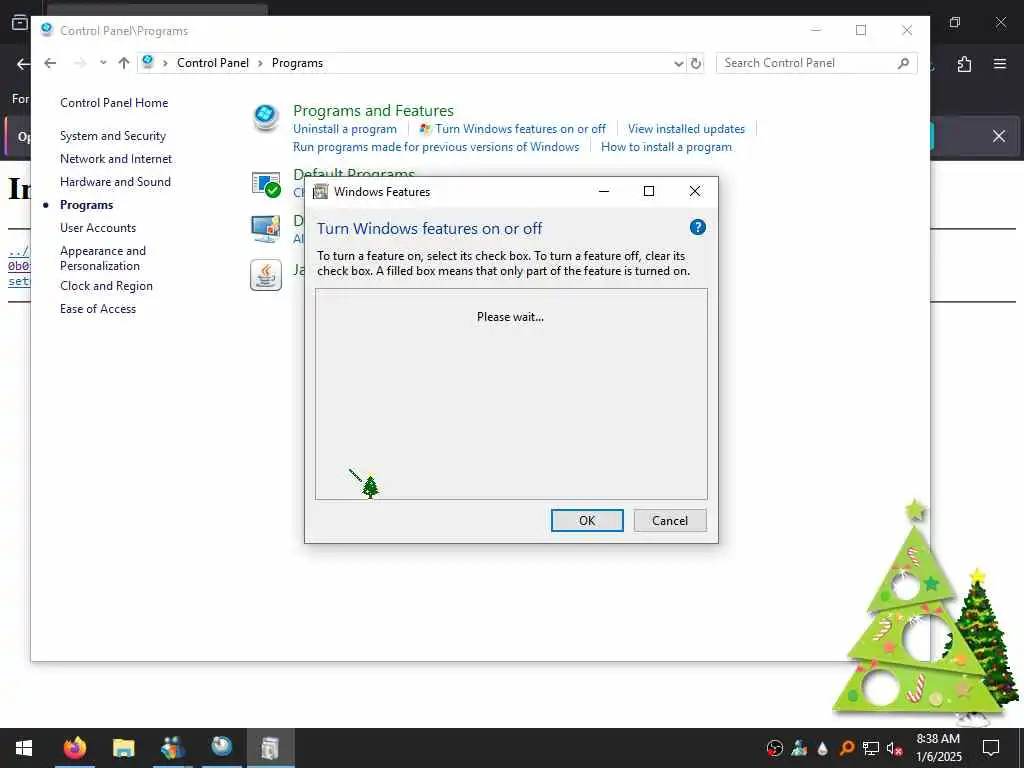Maximize the Windows Features dialog
1024x768 pixels.
(648, 191)
